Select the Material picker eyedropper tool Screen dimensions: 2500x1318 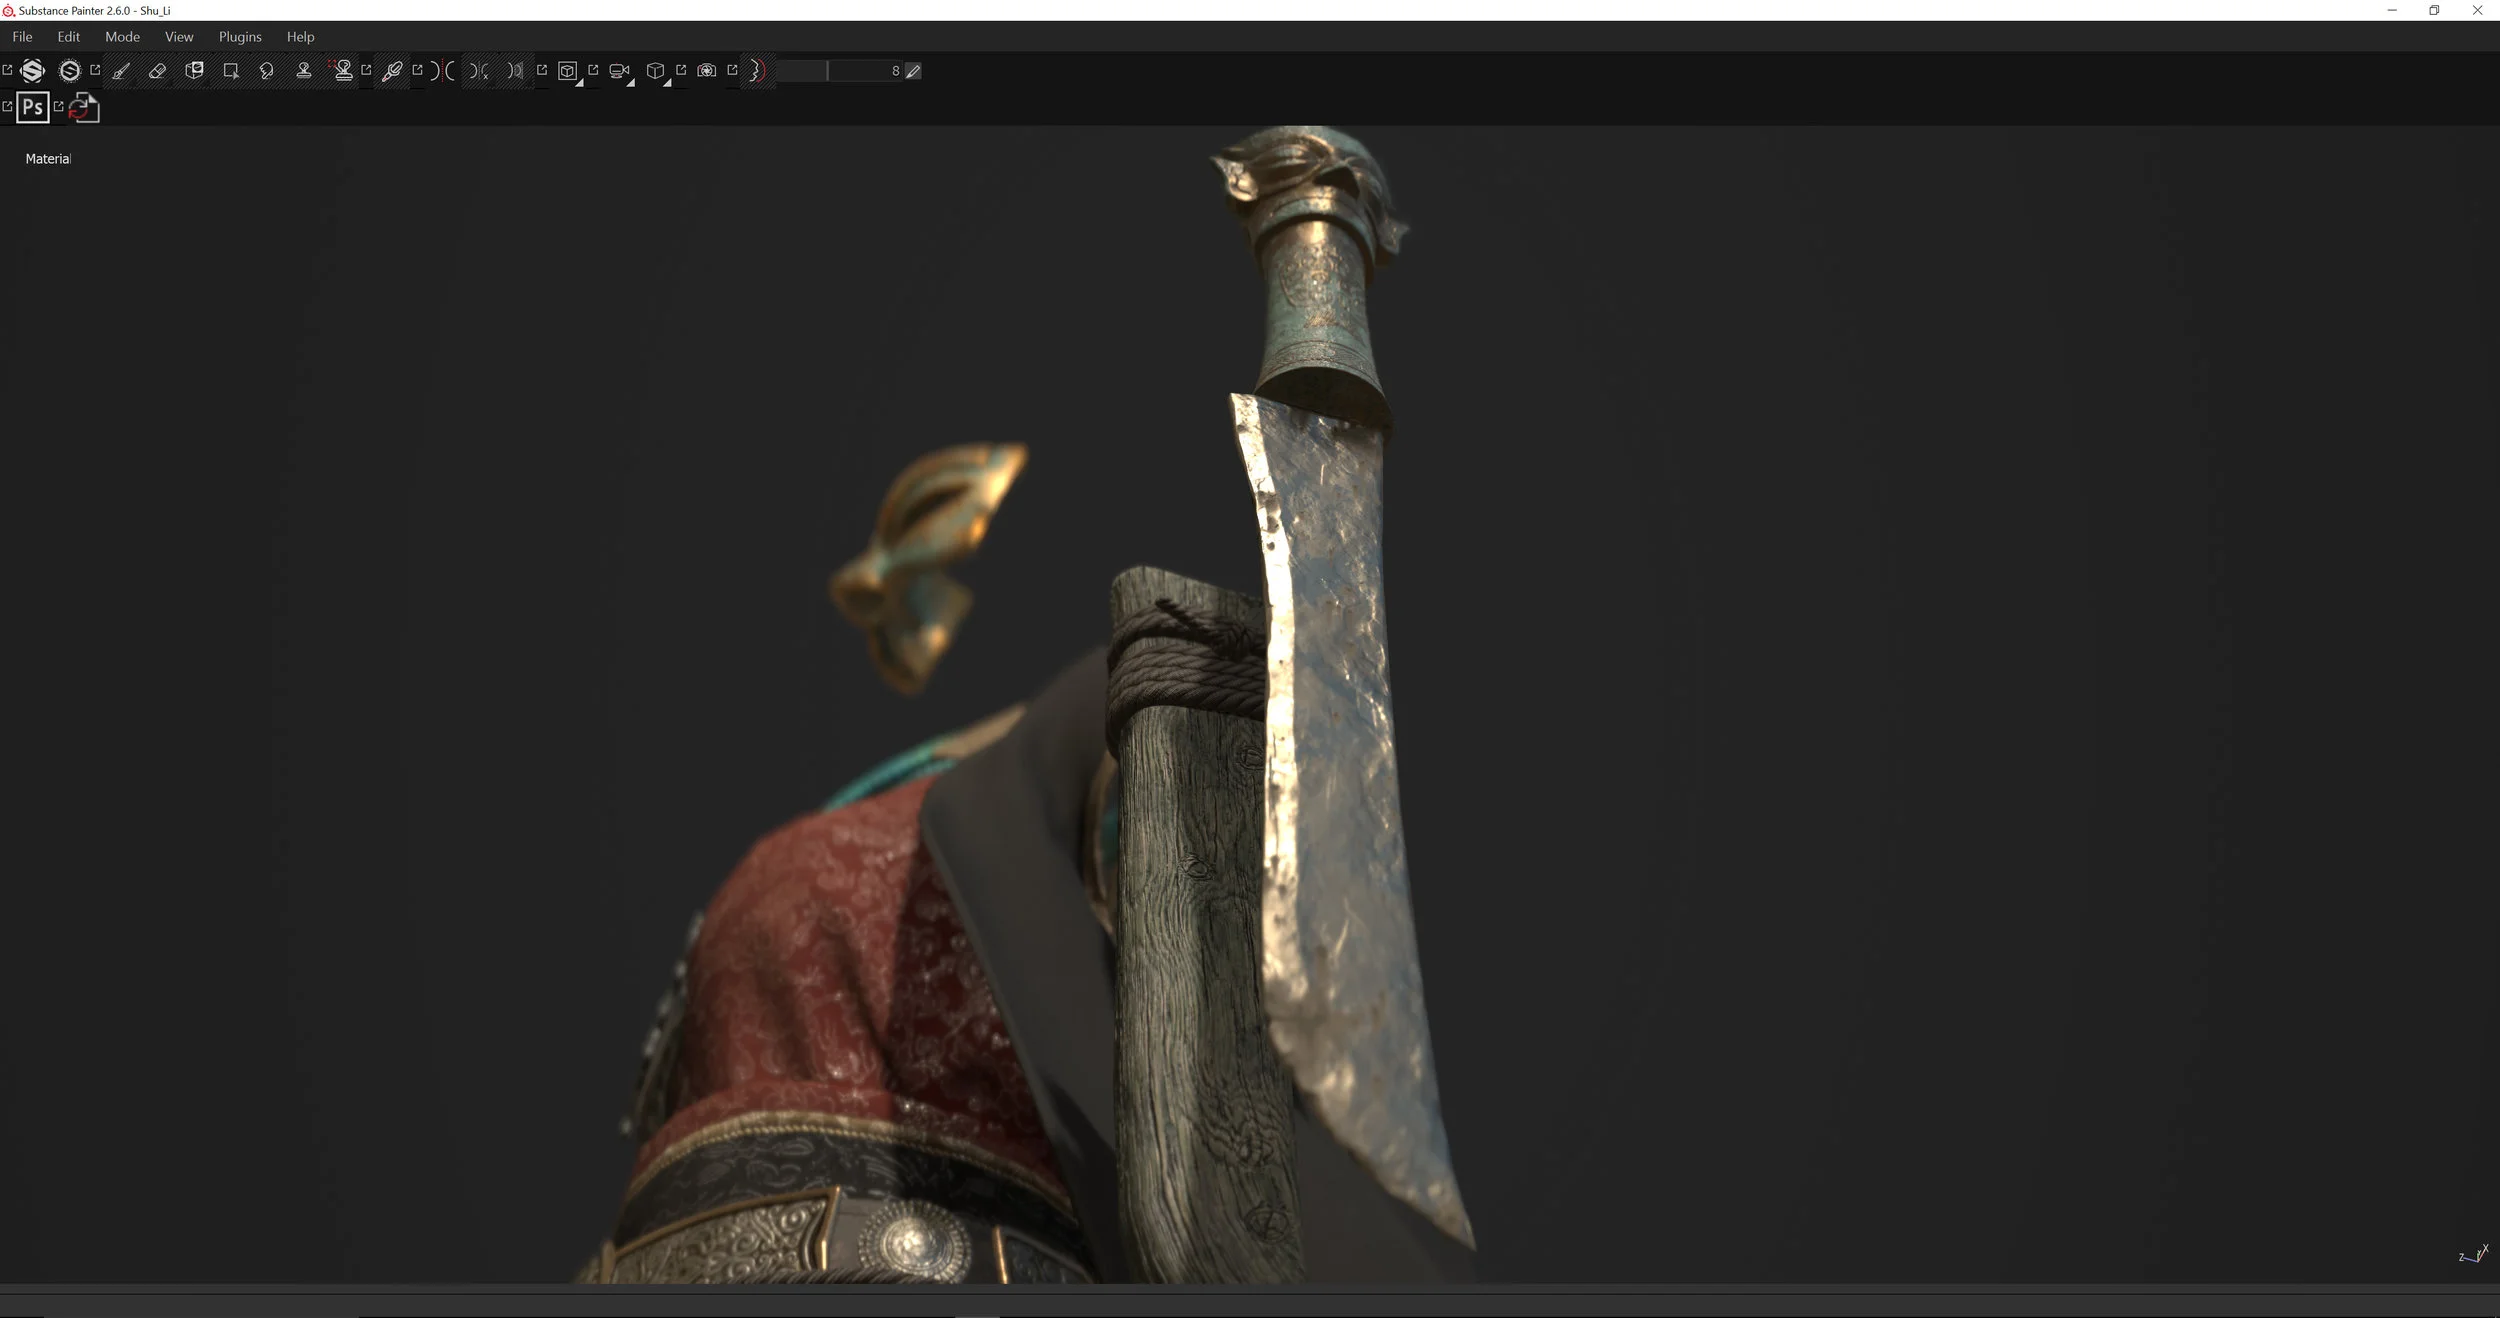pos(392,71)
